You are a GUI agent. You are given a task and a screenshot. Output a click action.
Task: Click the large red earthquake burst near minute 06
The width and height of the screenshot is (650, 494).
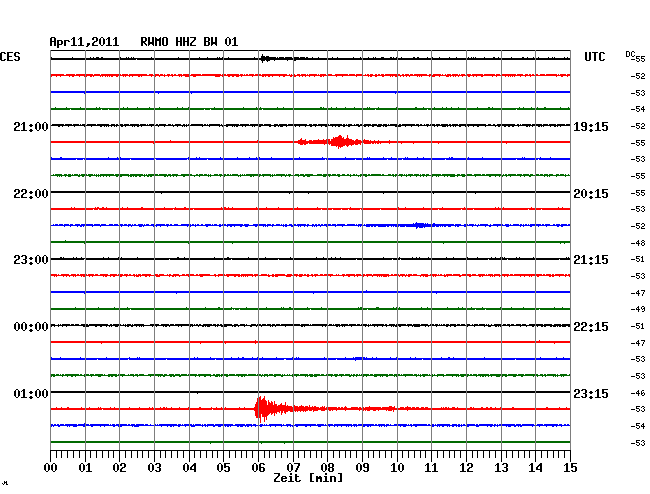point(274,409)
